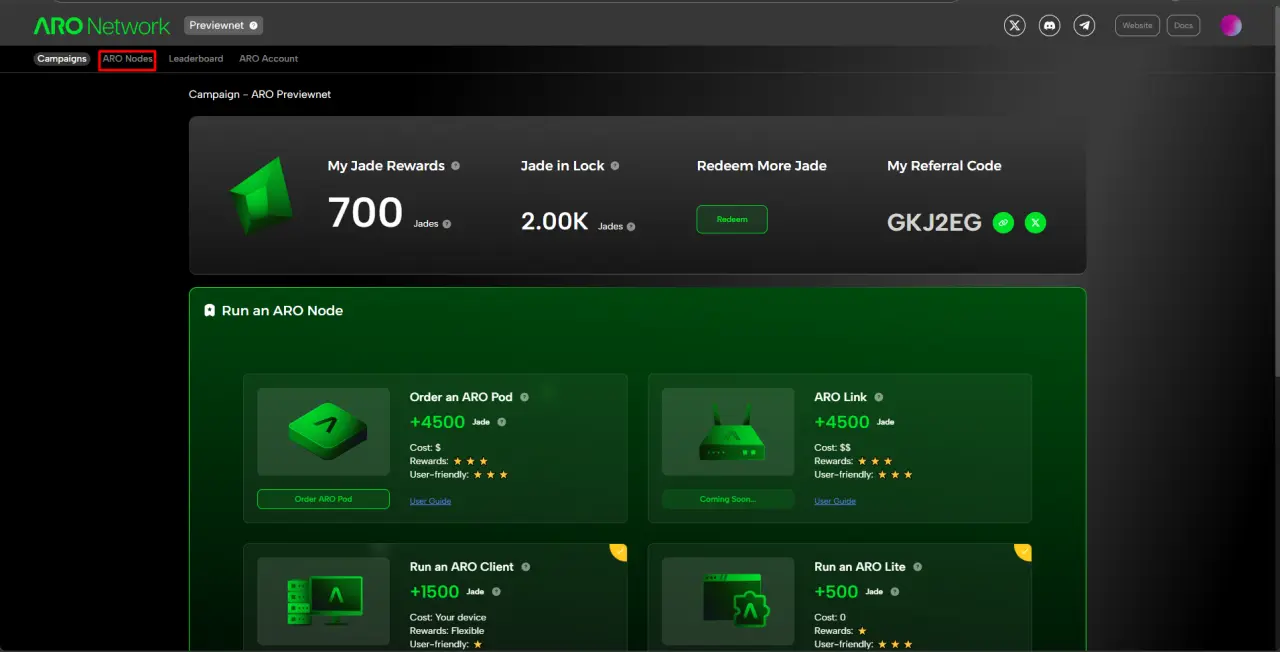The width and height of the screenshot is (1280, 652).
Task: Click the Order ARO Pod button
Action: point(323,499)
